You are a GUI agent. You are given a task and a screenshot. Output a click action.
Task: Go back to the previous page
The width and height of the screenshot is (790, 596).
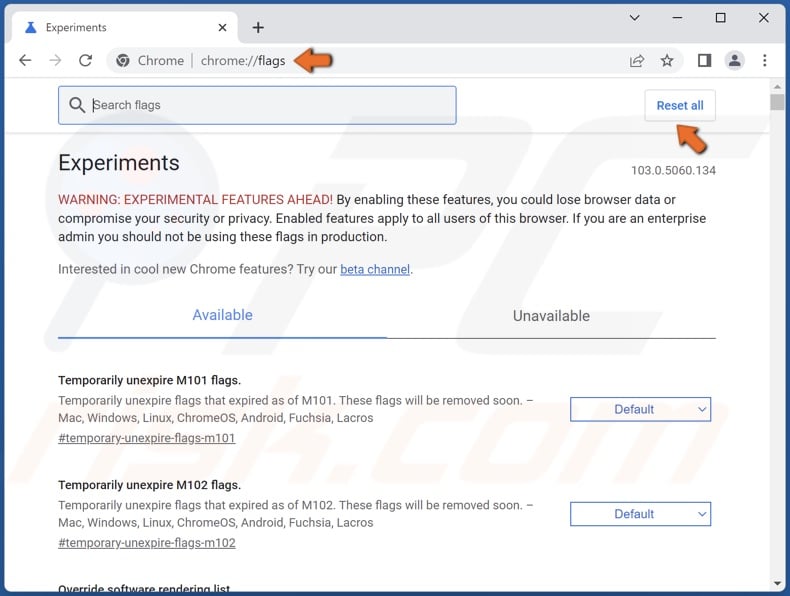[25, 60]
